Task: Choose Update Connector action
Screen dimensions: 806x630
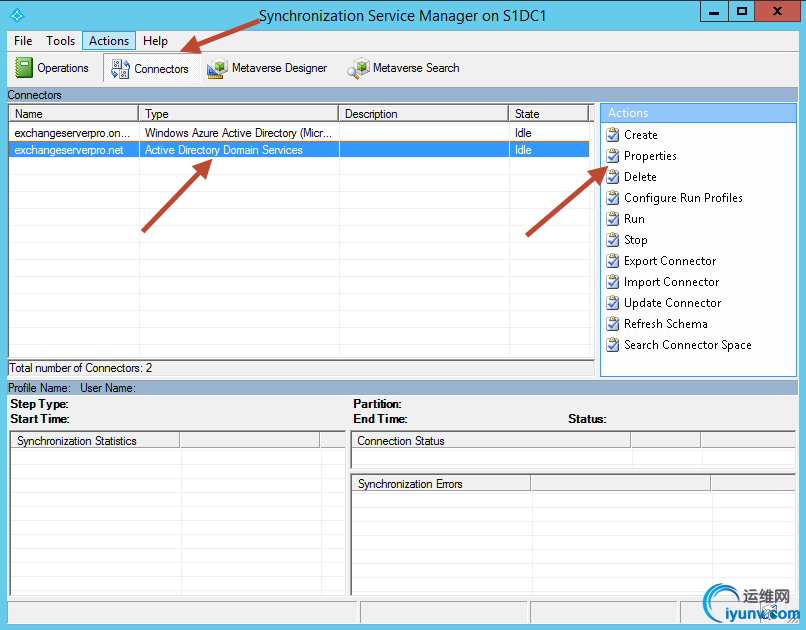Action: coord(672,303)
